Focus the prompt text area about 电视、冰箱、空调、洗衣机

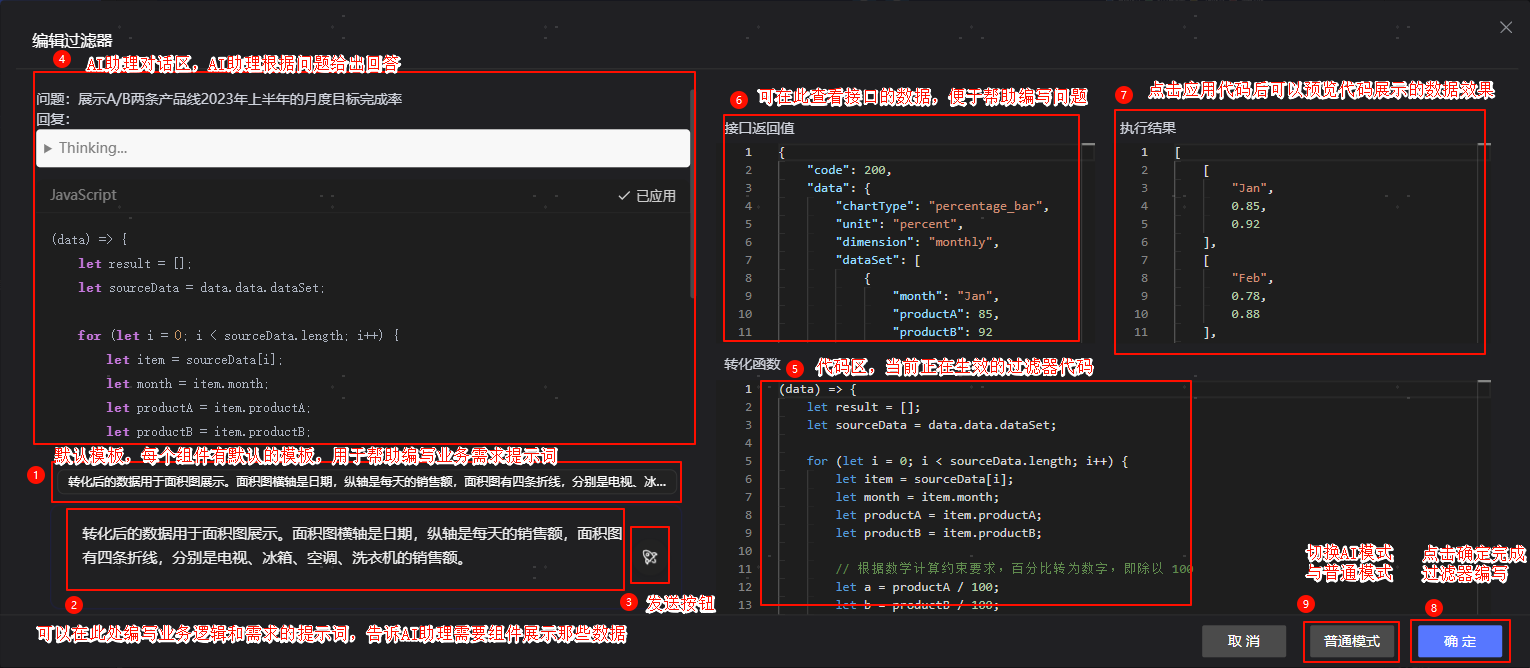point(345,549)
